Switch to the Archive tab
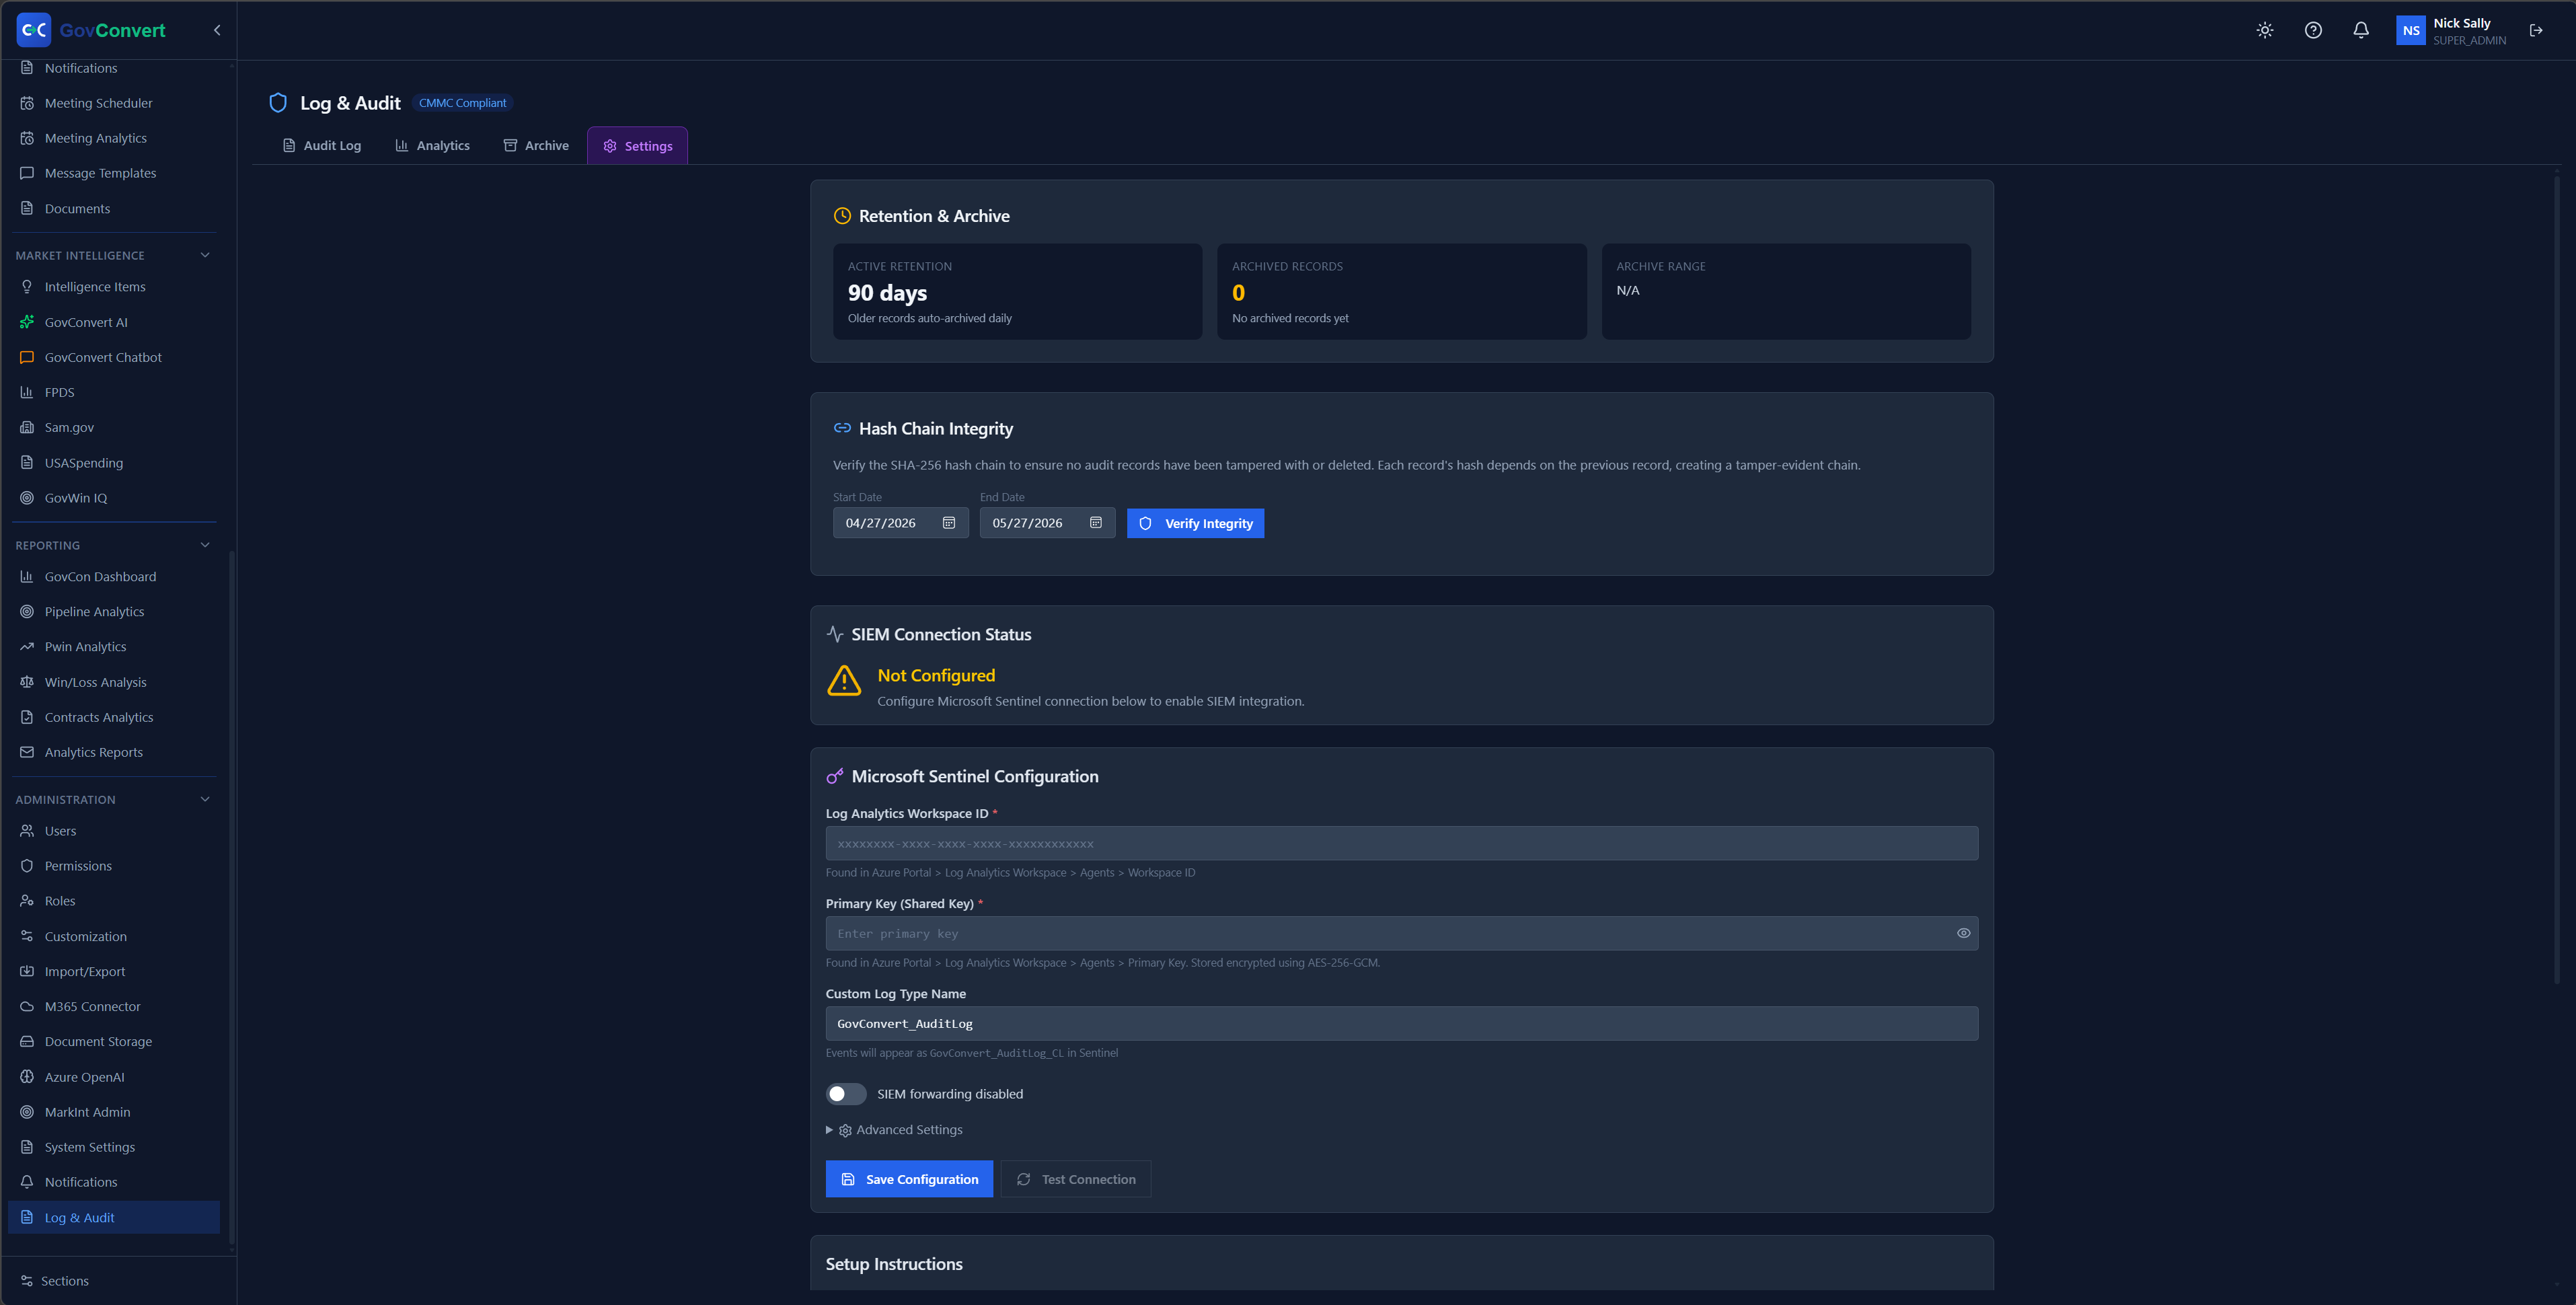 coord(536,146)
